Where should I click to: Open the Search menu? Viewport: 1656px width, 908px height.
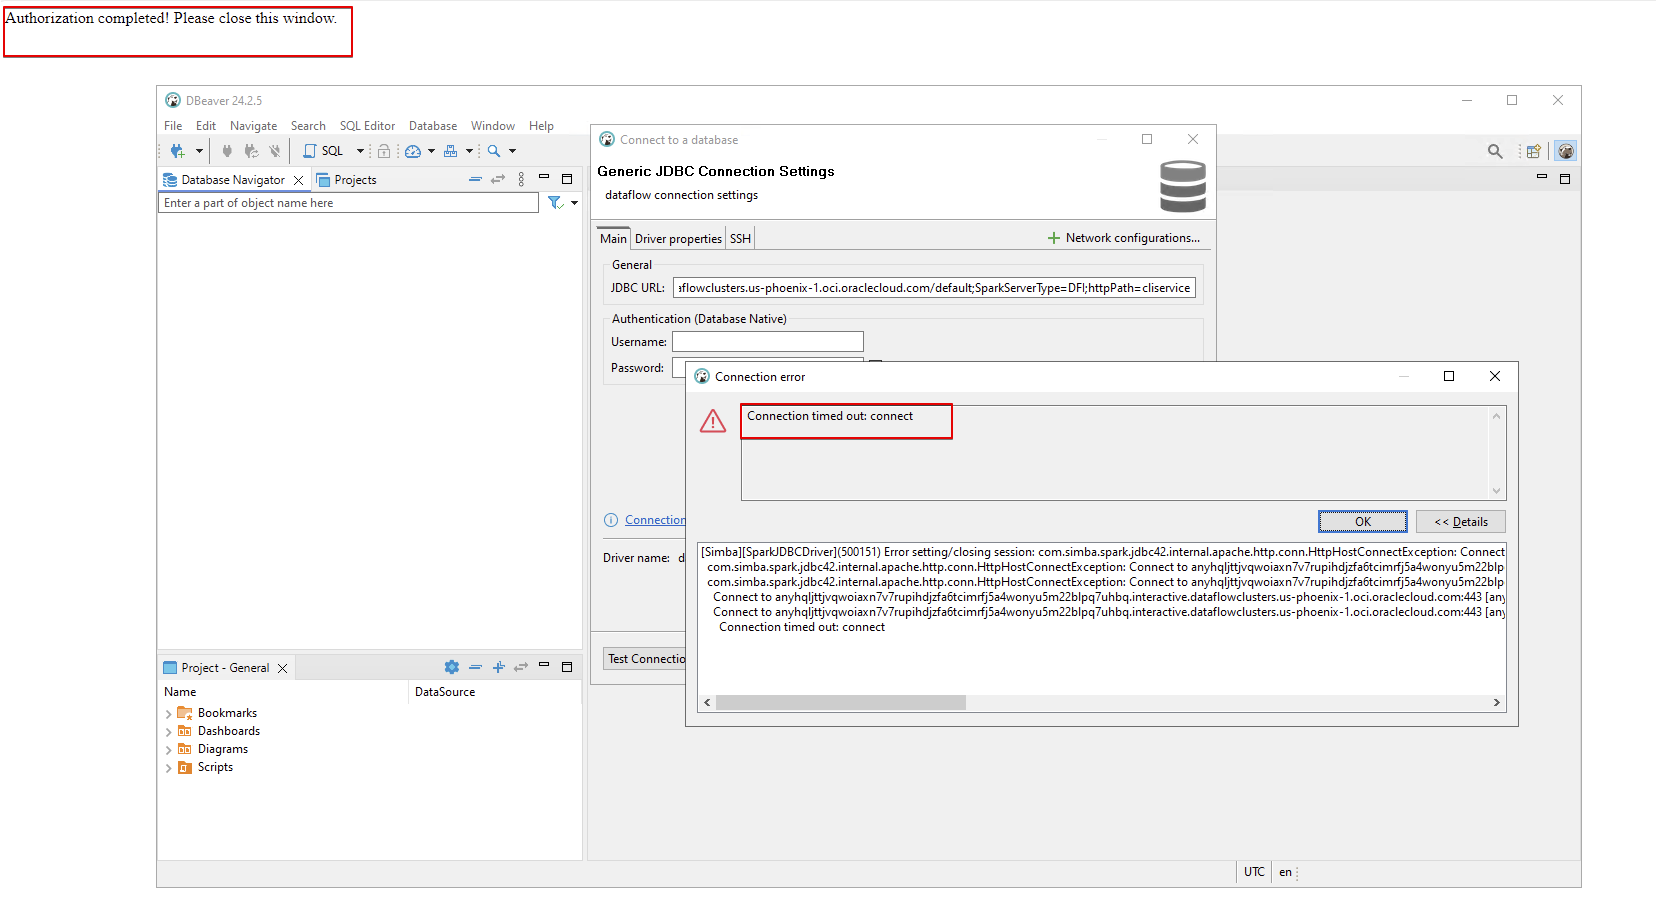point(308,126)
